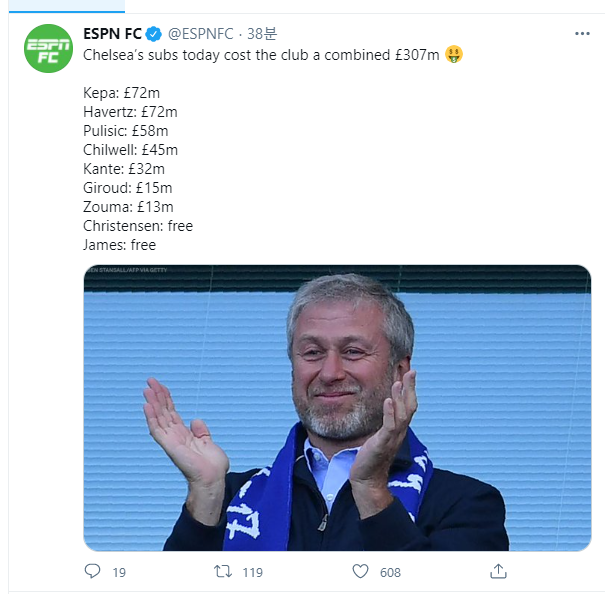Screen dimensions: 605x594
Task: Open the tweet via the 38분 timestamp
Action: point(262,34)
